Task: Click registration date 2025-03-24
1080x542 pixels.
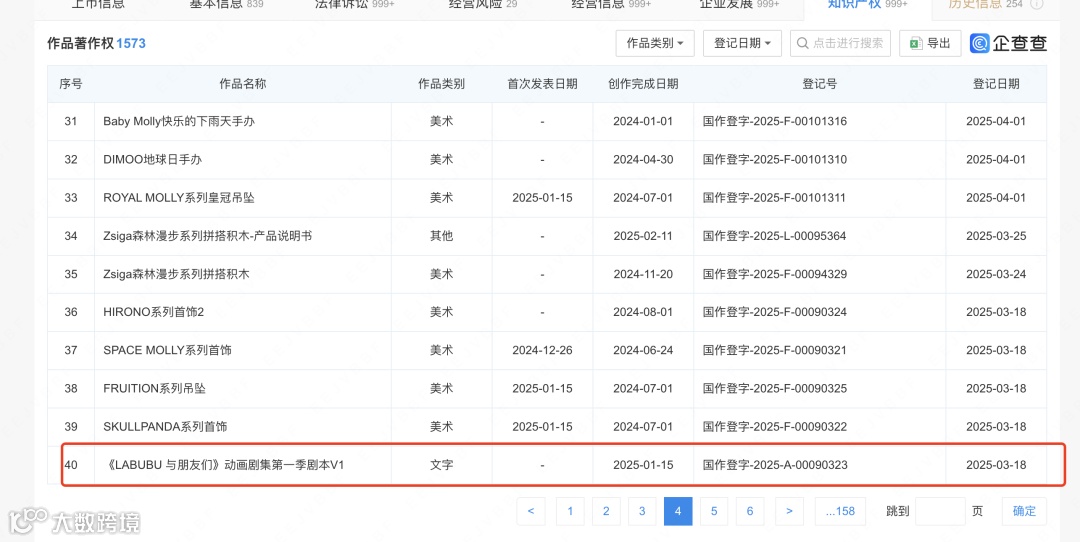Action: click(x=996, y=274)
